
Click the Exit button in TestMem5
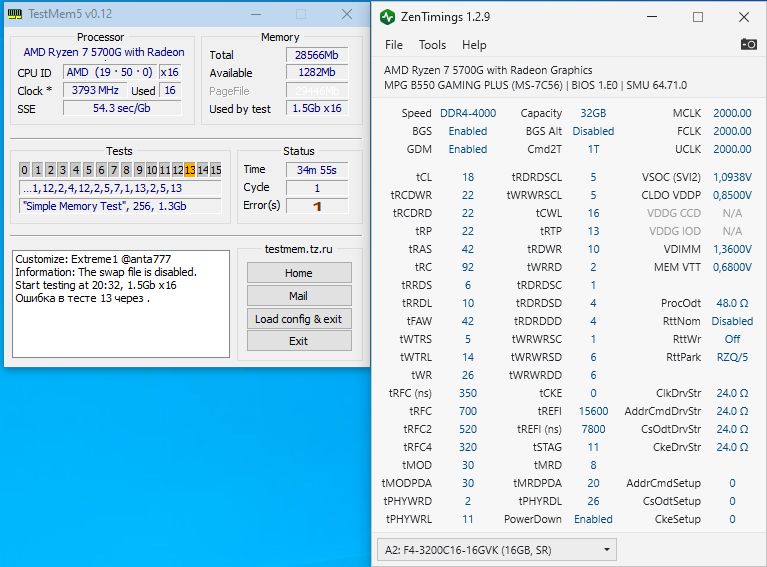[299, 341]
